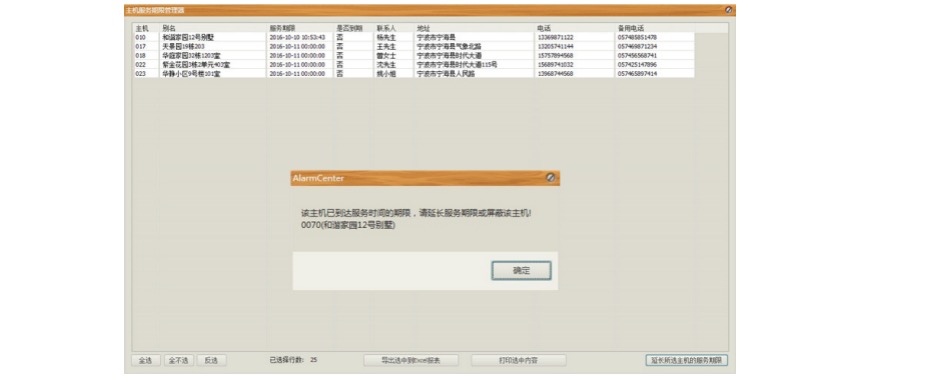Click contact 王先生
This screenshot has width=932, height=384.
386,46
